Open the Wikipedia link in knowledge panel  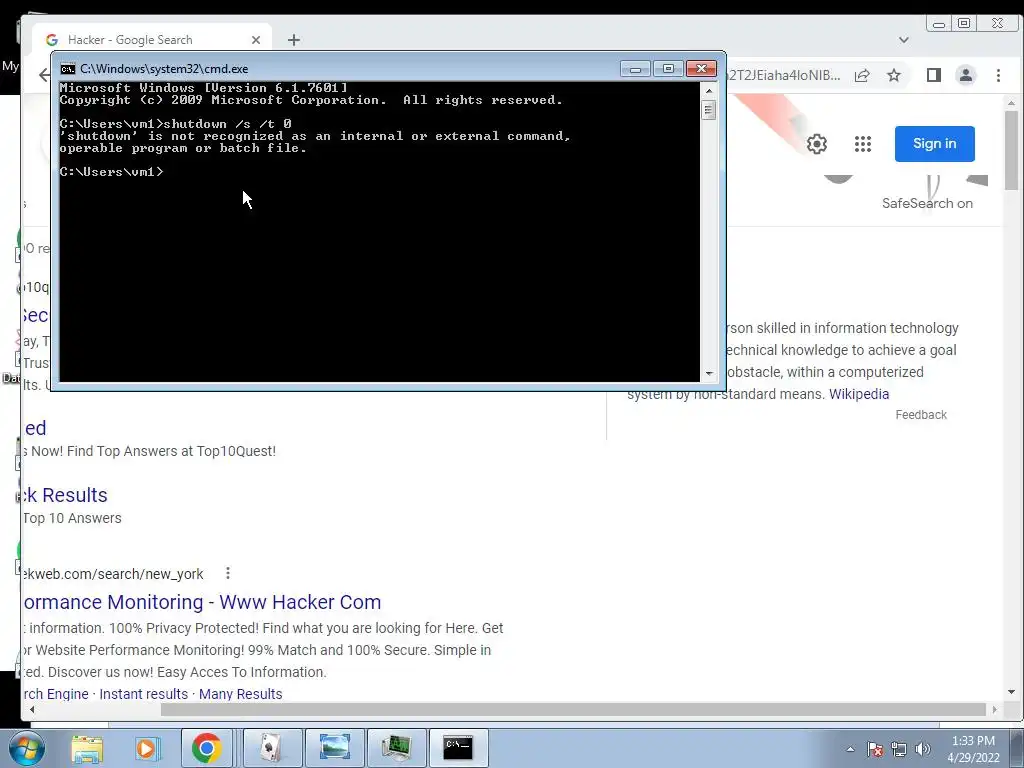tap(859, 394)
